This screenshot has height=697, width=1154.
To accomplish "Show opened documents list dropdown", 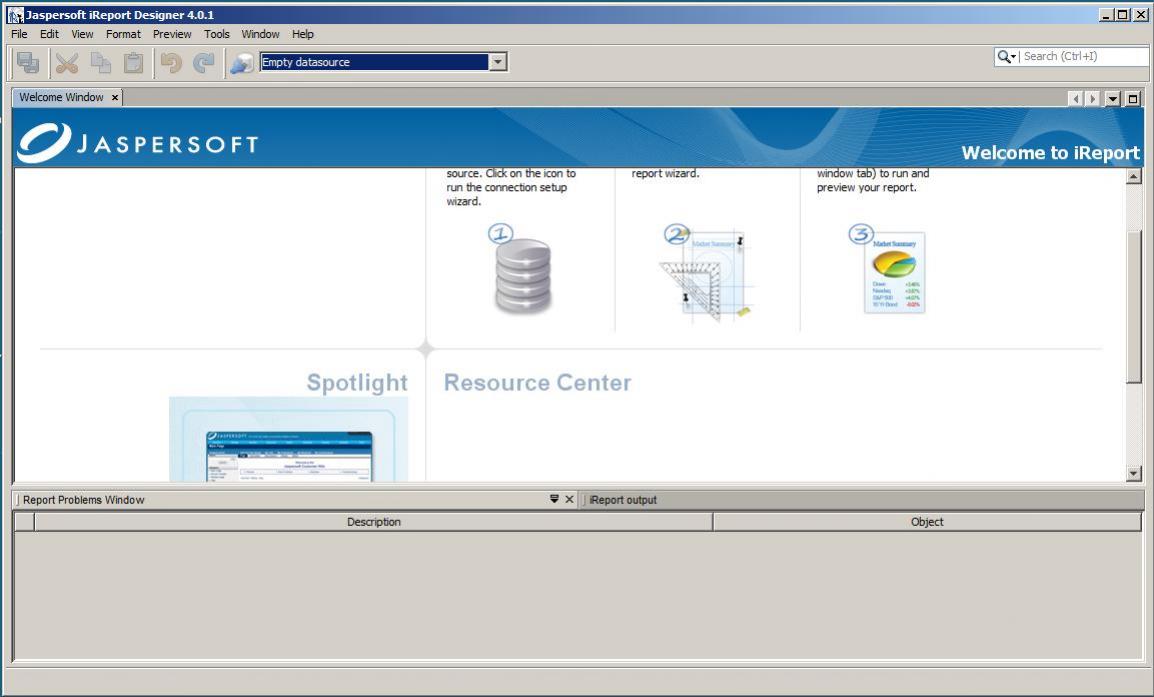I will [x=1113, y=98].
